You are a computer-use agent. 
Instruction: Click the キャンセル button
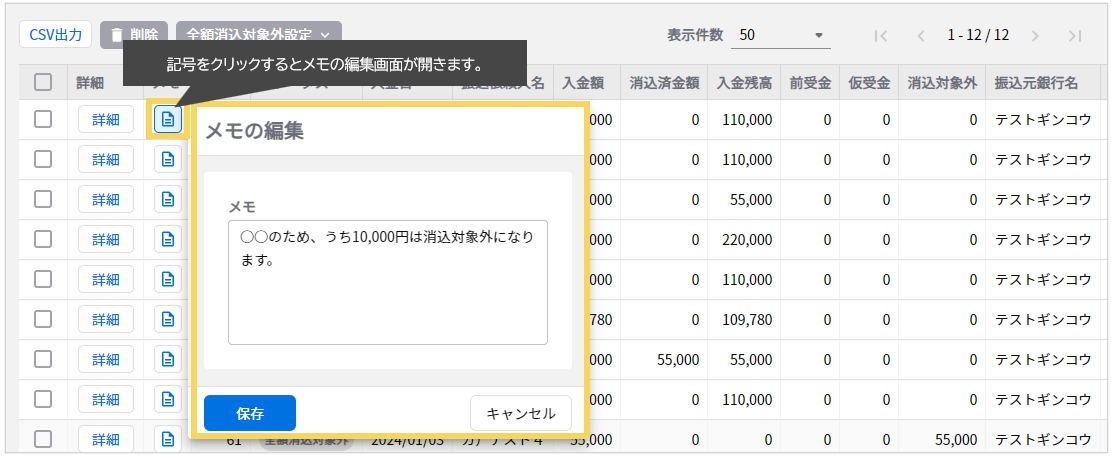coord(520,413)
